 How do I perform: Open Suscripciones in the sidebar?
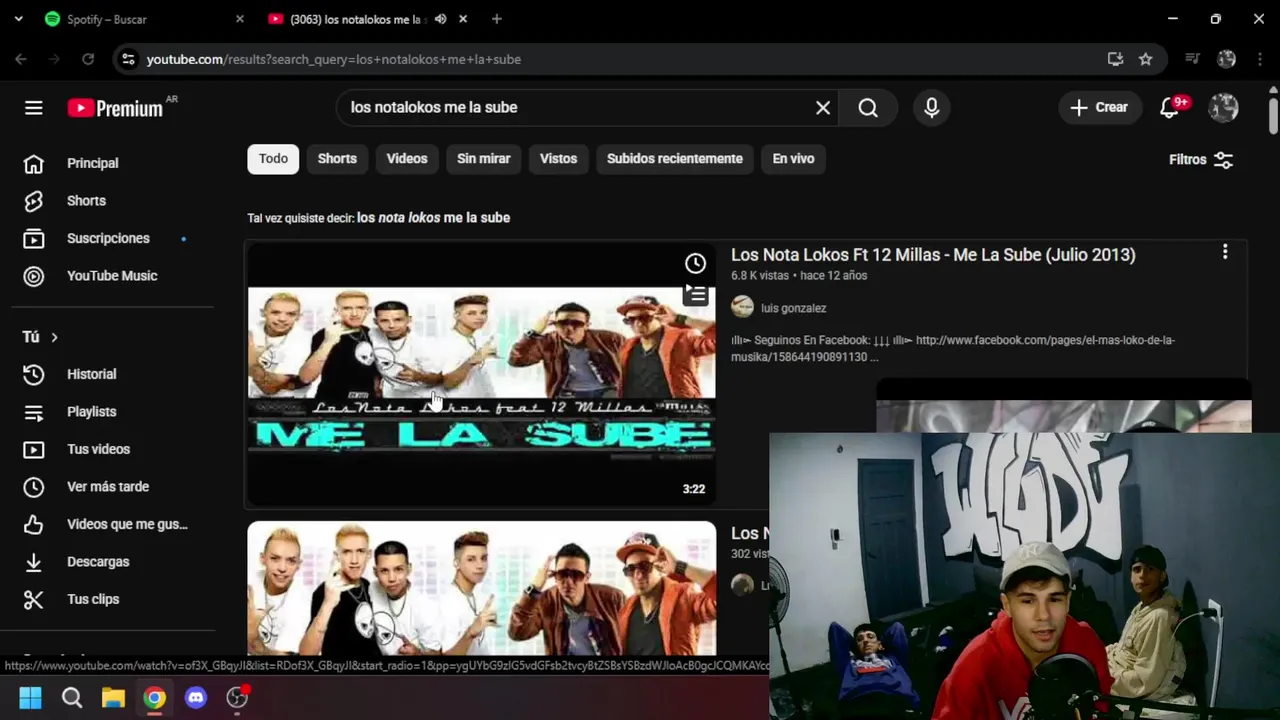pyautogui.click(x=107, y=238)
